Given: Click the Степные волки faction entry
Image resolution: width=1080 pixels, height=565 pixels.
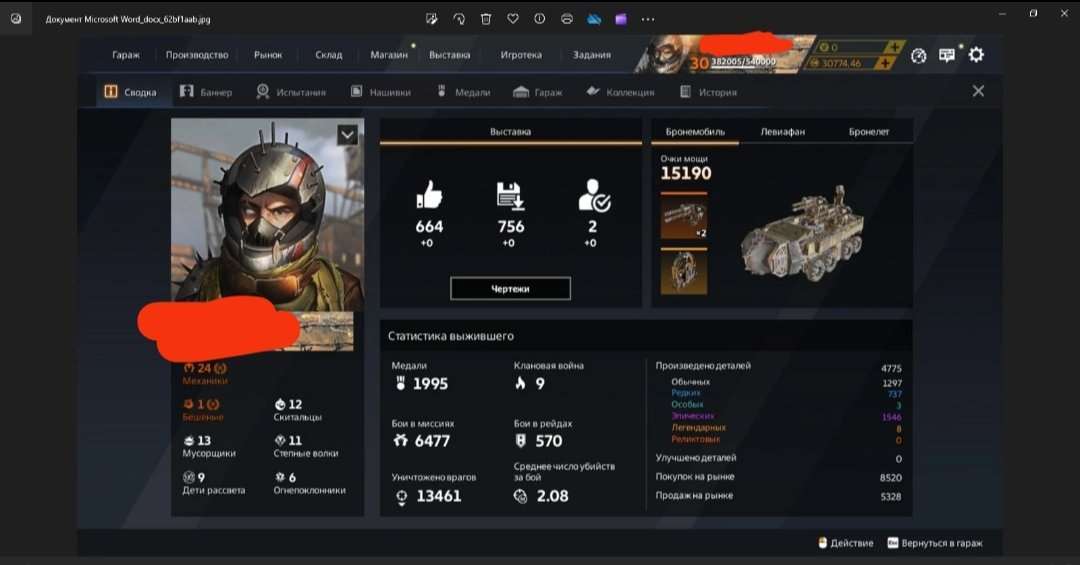Looking at the screenshot, I should [x=306, y=446].
